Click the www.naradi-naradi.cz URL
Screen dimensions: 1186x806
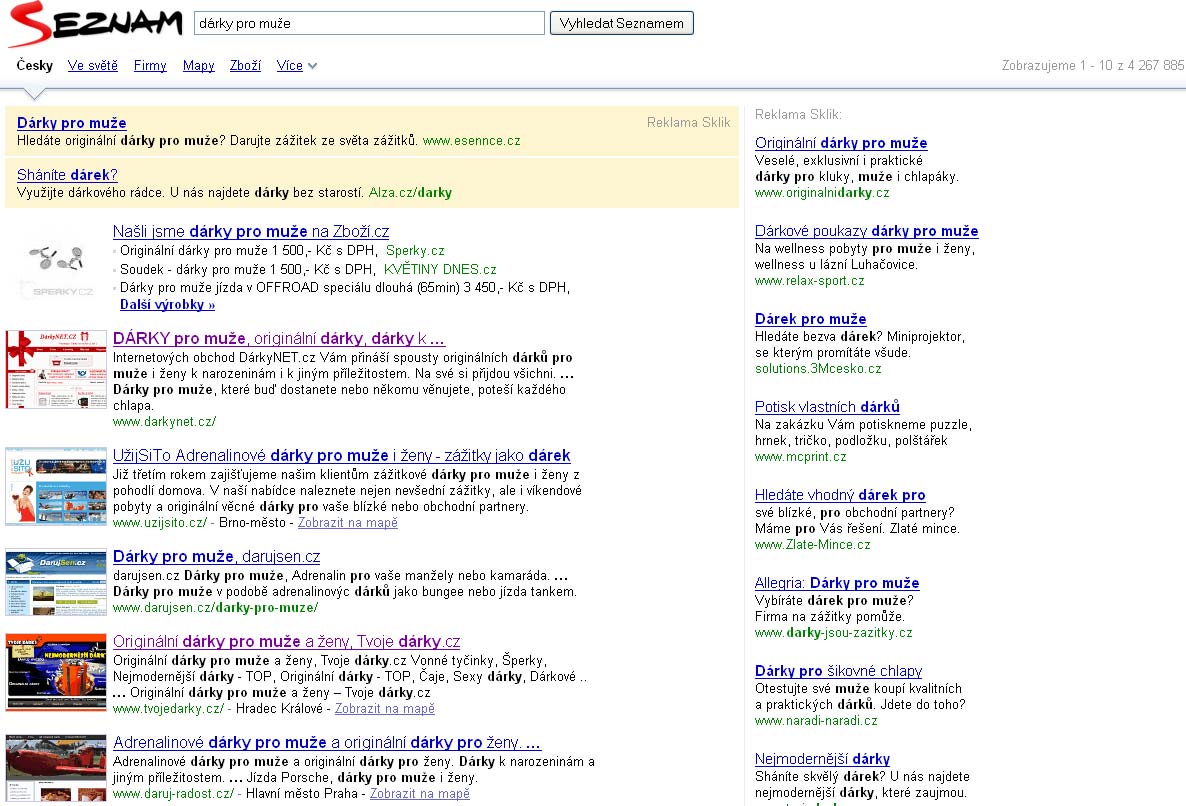point(816,721)
